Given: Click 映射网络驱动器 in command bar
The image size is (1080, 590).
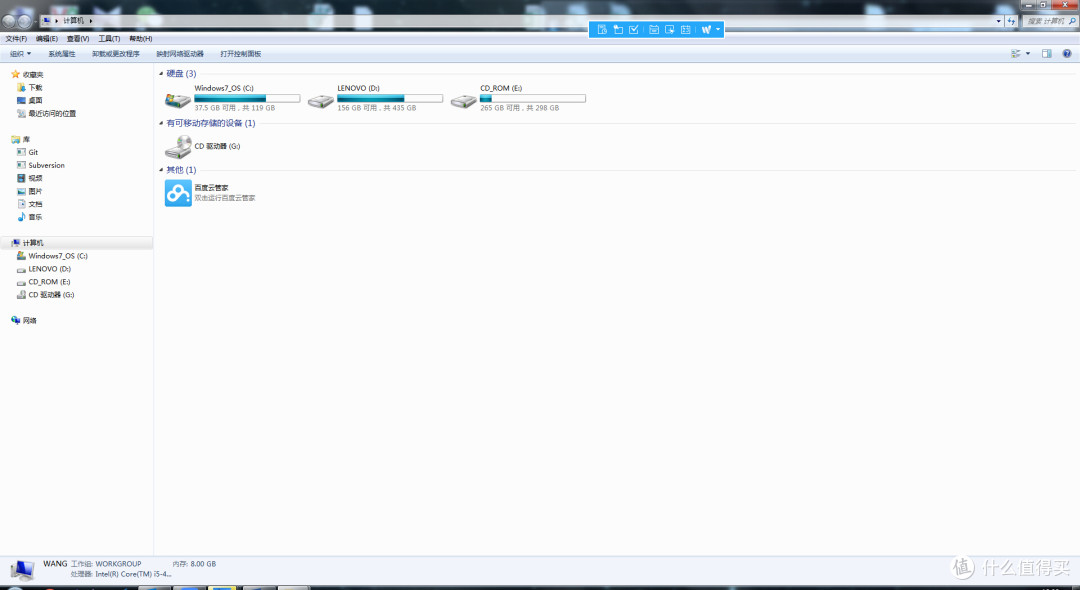Looking at the screenshot, I should click(x=180, y=54).
